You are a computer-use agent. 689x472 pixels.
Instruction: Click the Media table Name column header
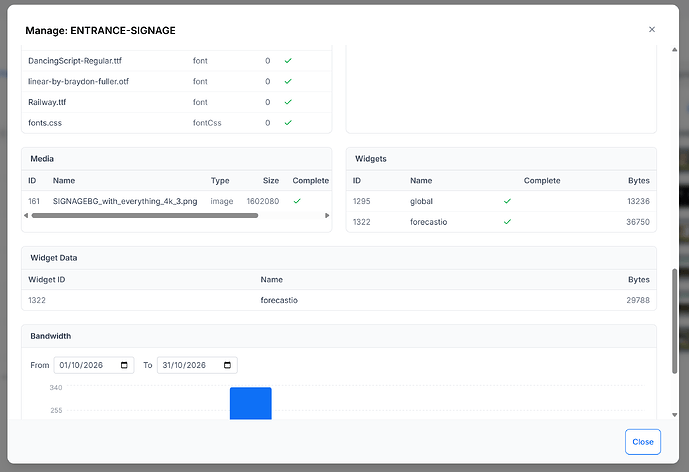coord(64,180)
